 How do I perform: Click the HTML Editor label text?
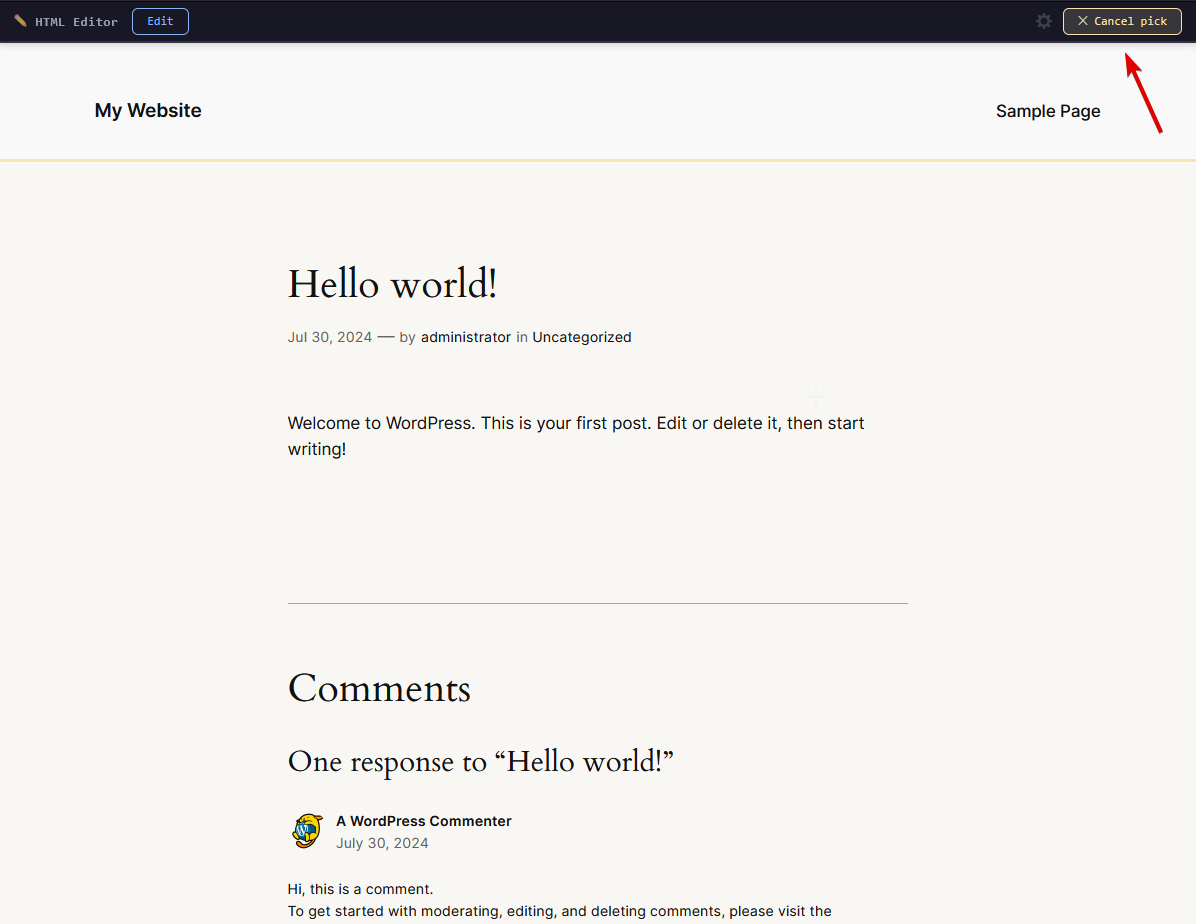pyautogui.click(x=76, y=21)
